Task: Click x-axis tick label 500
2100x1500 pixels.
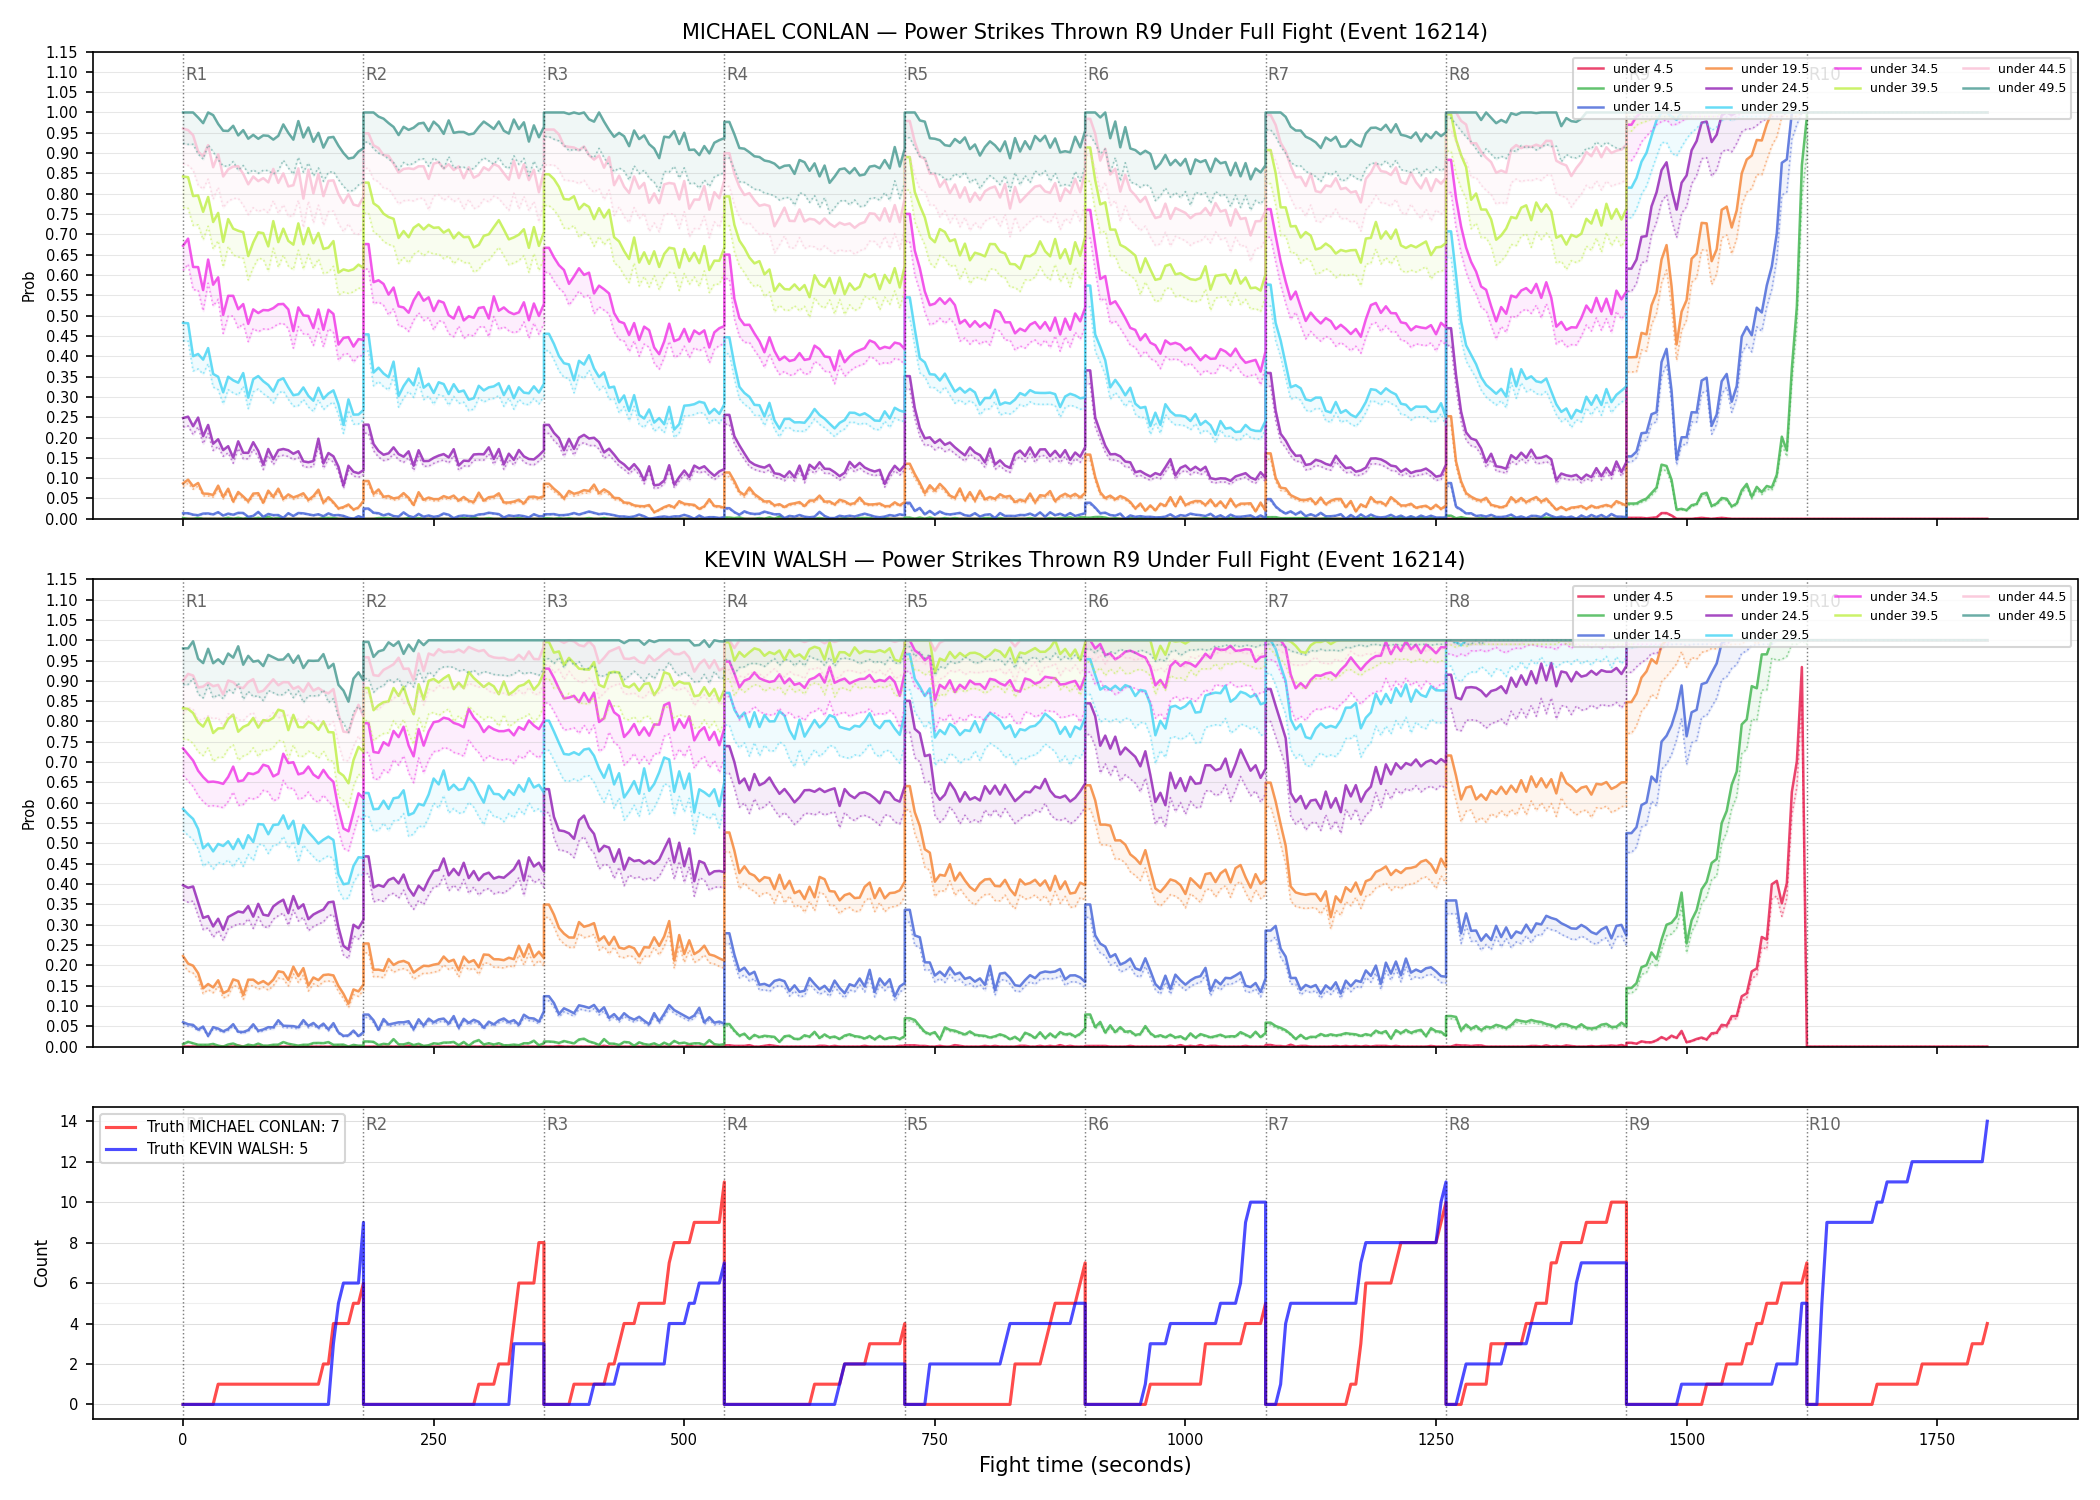Action: click(683, 1440)
